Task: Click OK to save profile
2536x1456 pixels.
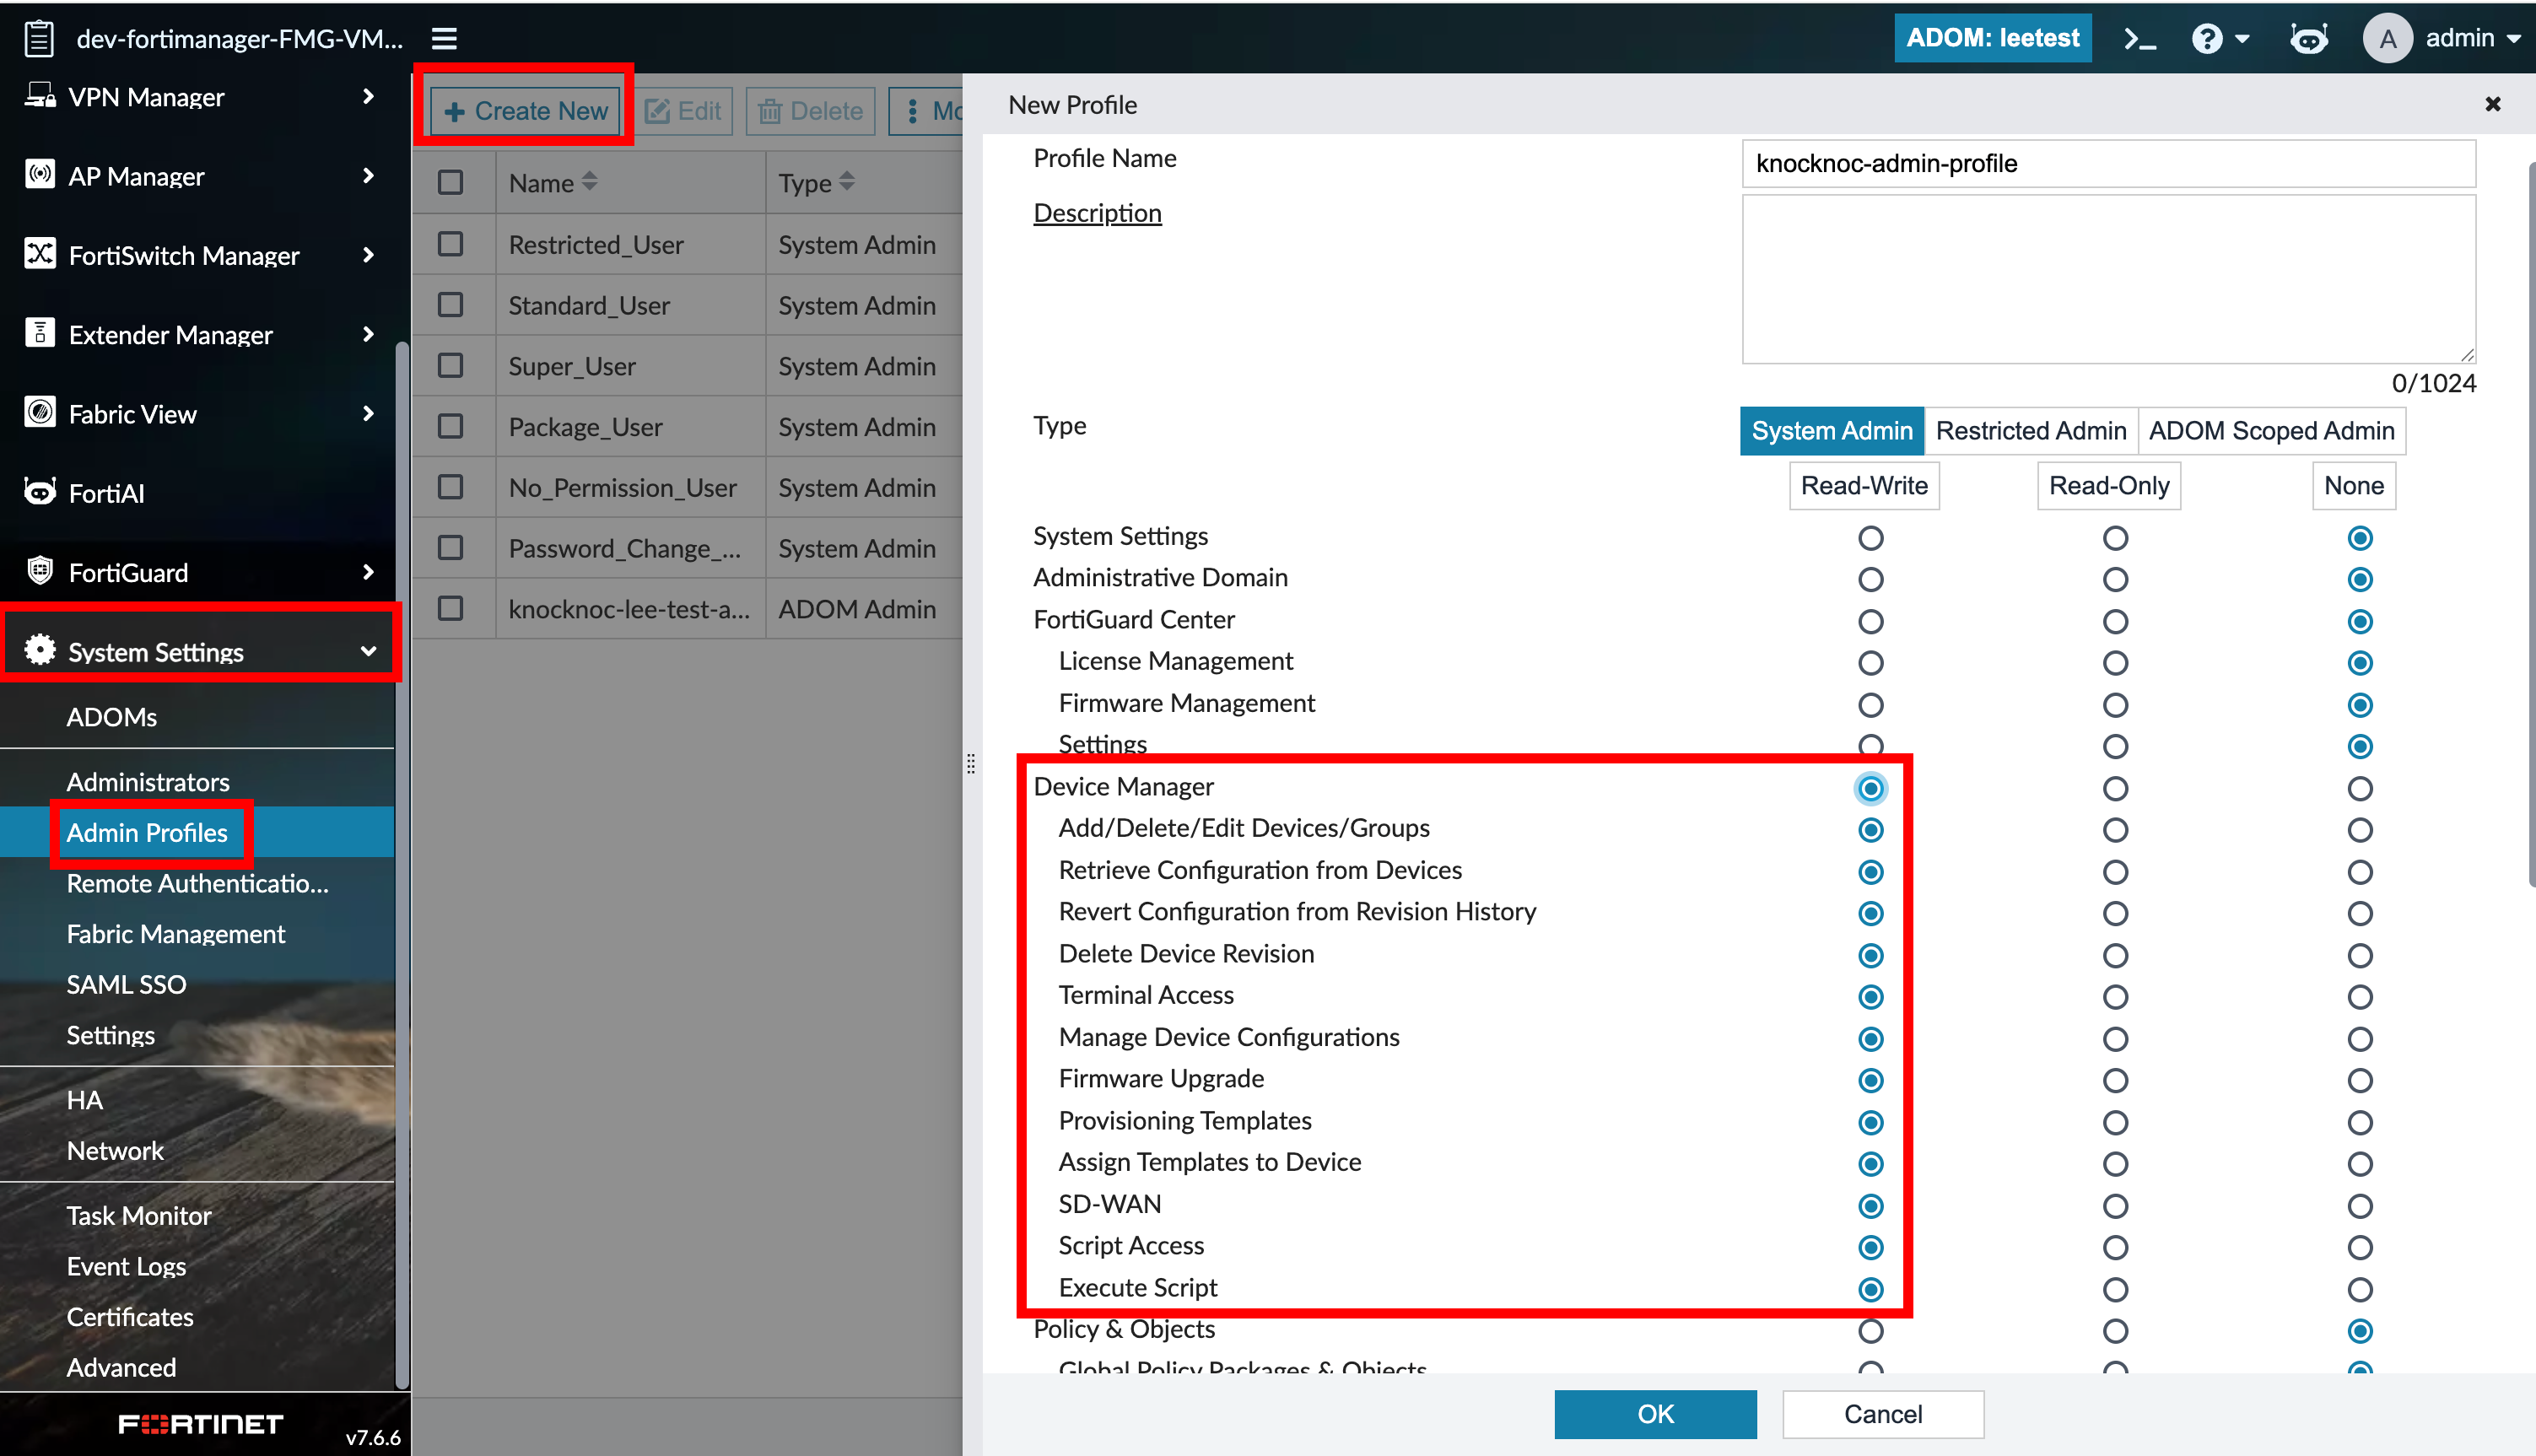Action: tap(1654, 1413)
